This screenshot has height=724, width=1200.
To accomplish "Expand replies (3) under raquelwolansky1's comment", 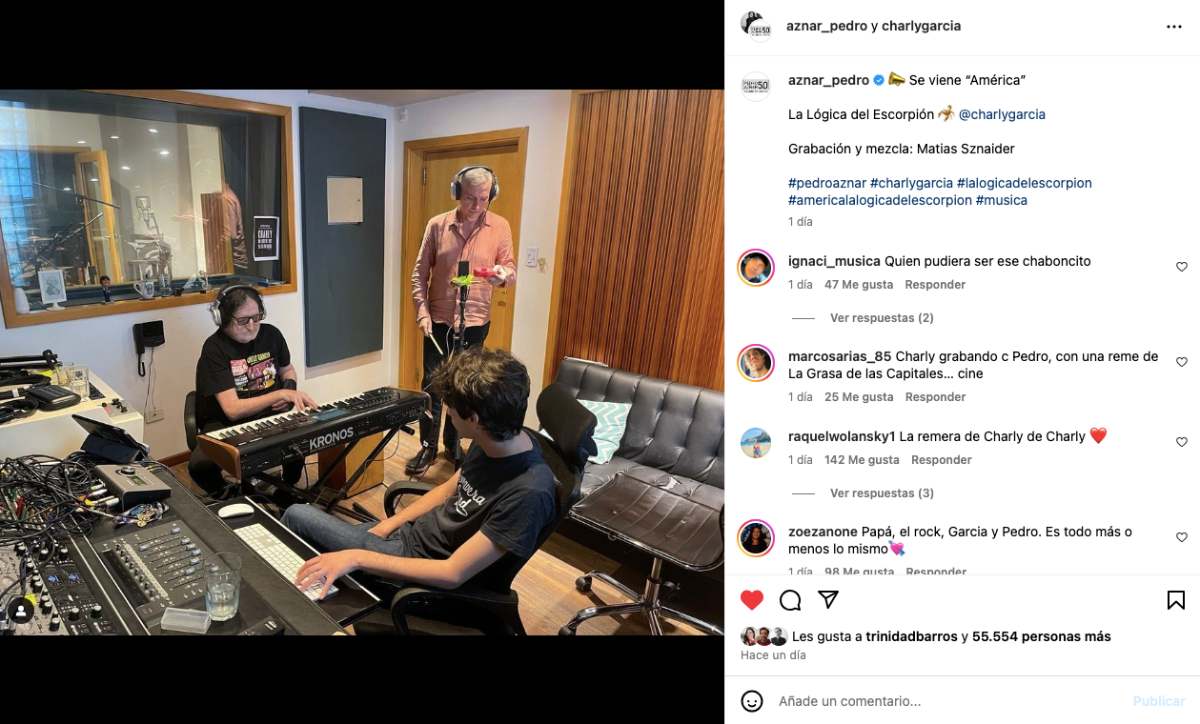I will (x=881, y=493).
